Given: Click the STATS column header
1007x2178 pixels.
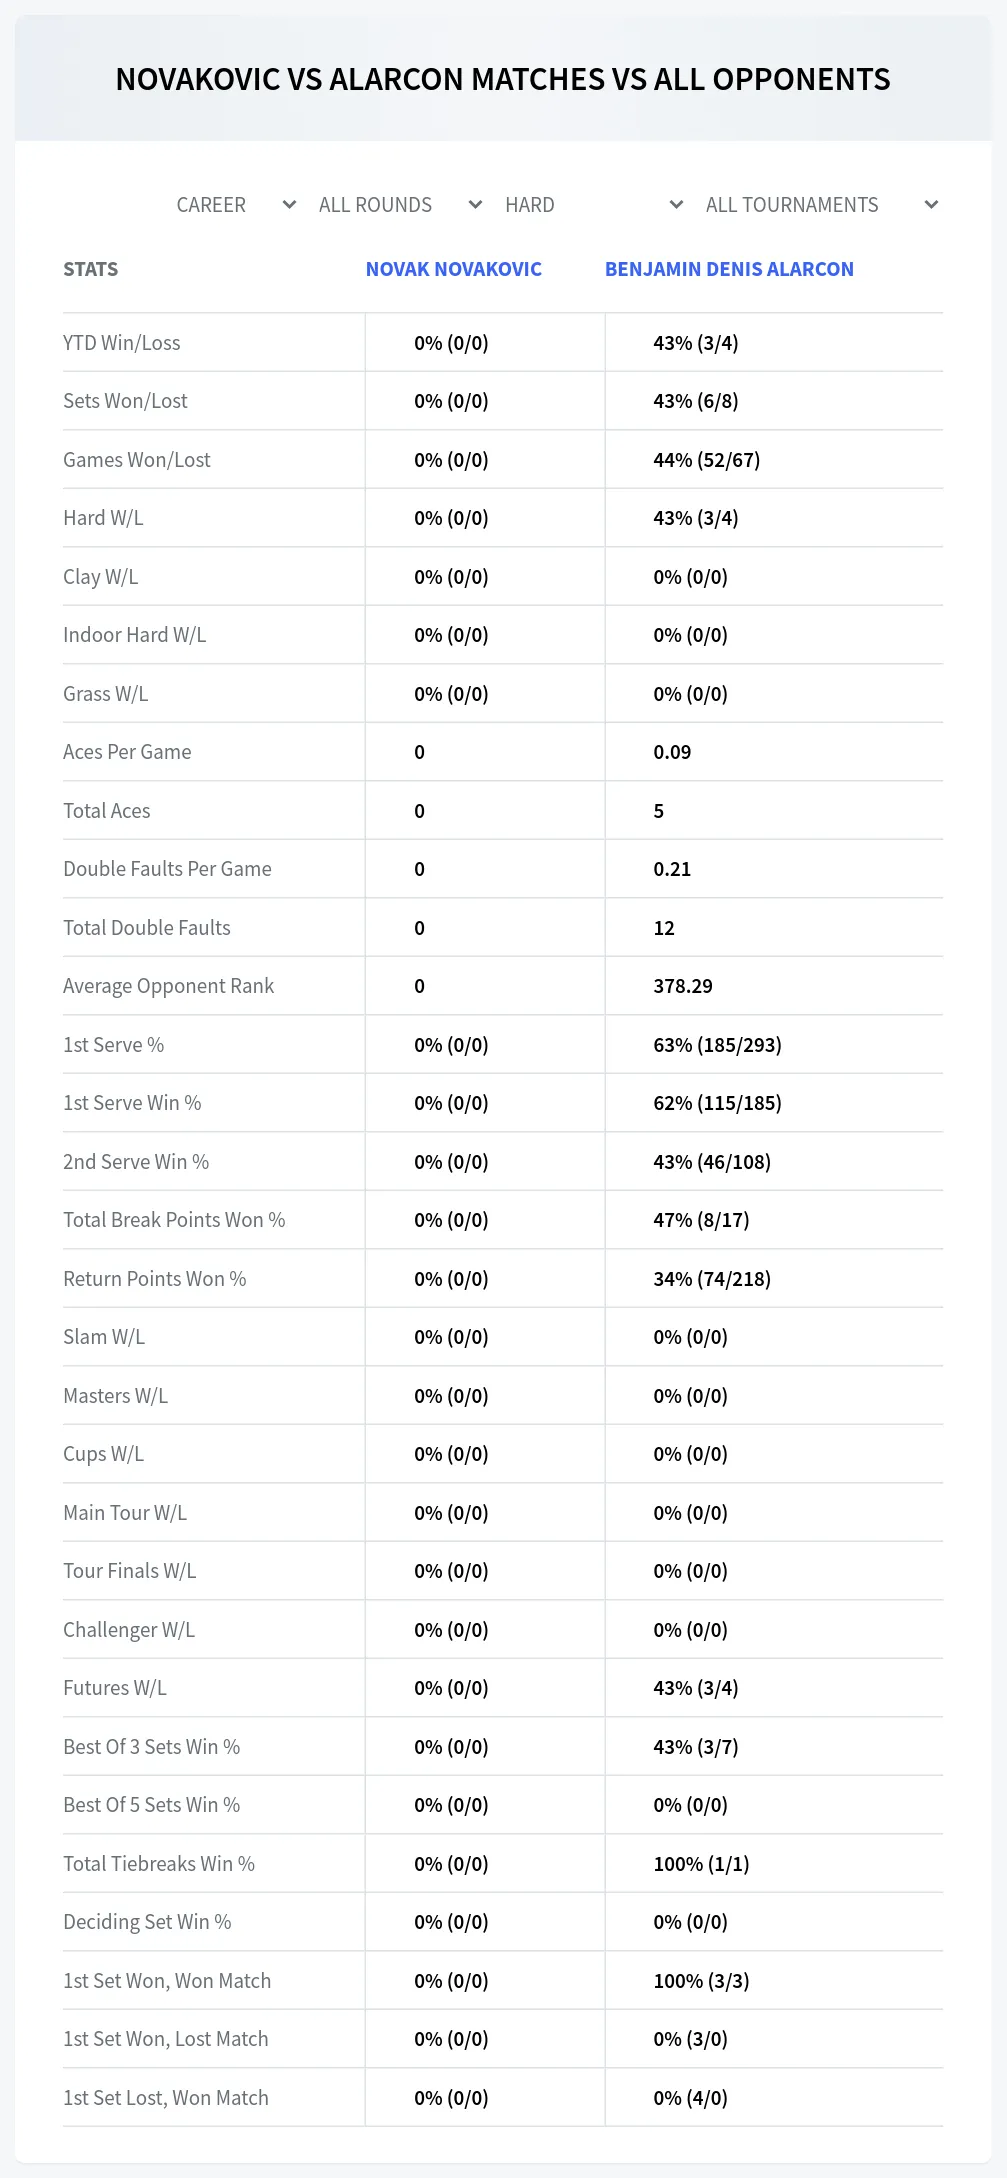Looking at the screenshot, I should [x=91, y=269].
